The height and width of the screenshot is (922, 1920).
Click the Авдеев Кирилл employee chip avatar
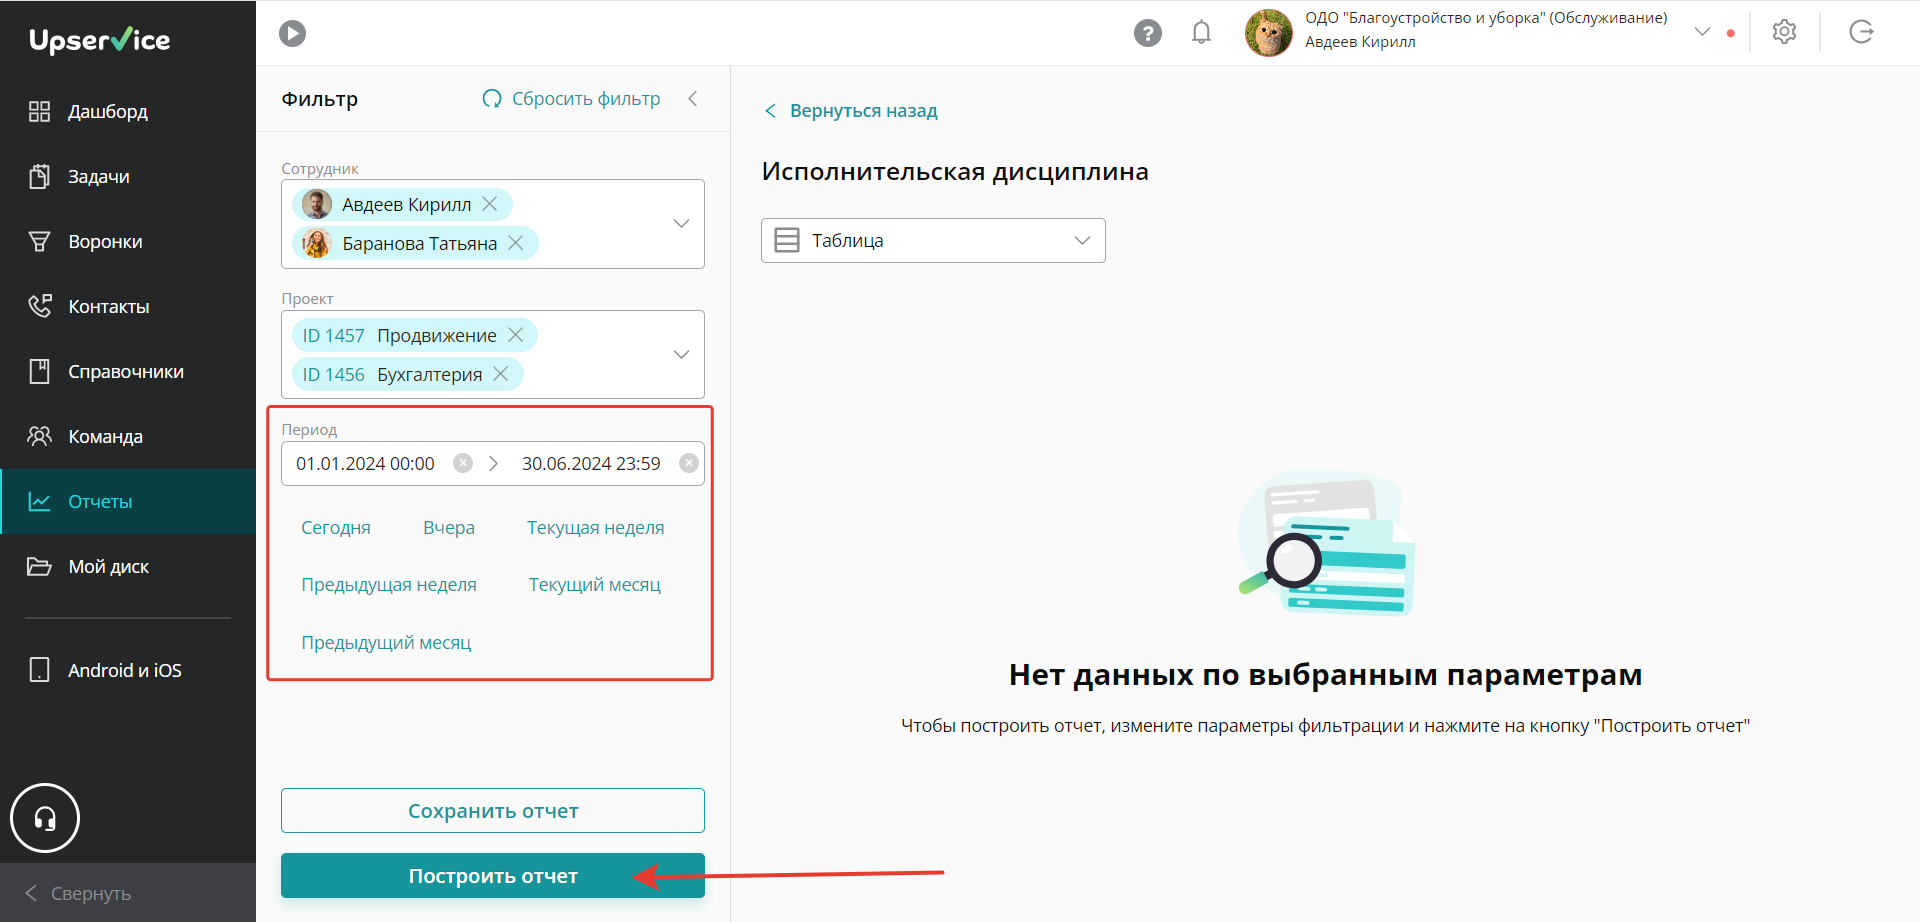(x=317, y=204)
